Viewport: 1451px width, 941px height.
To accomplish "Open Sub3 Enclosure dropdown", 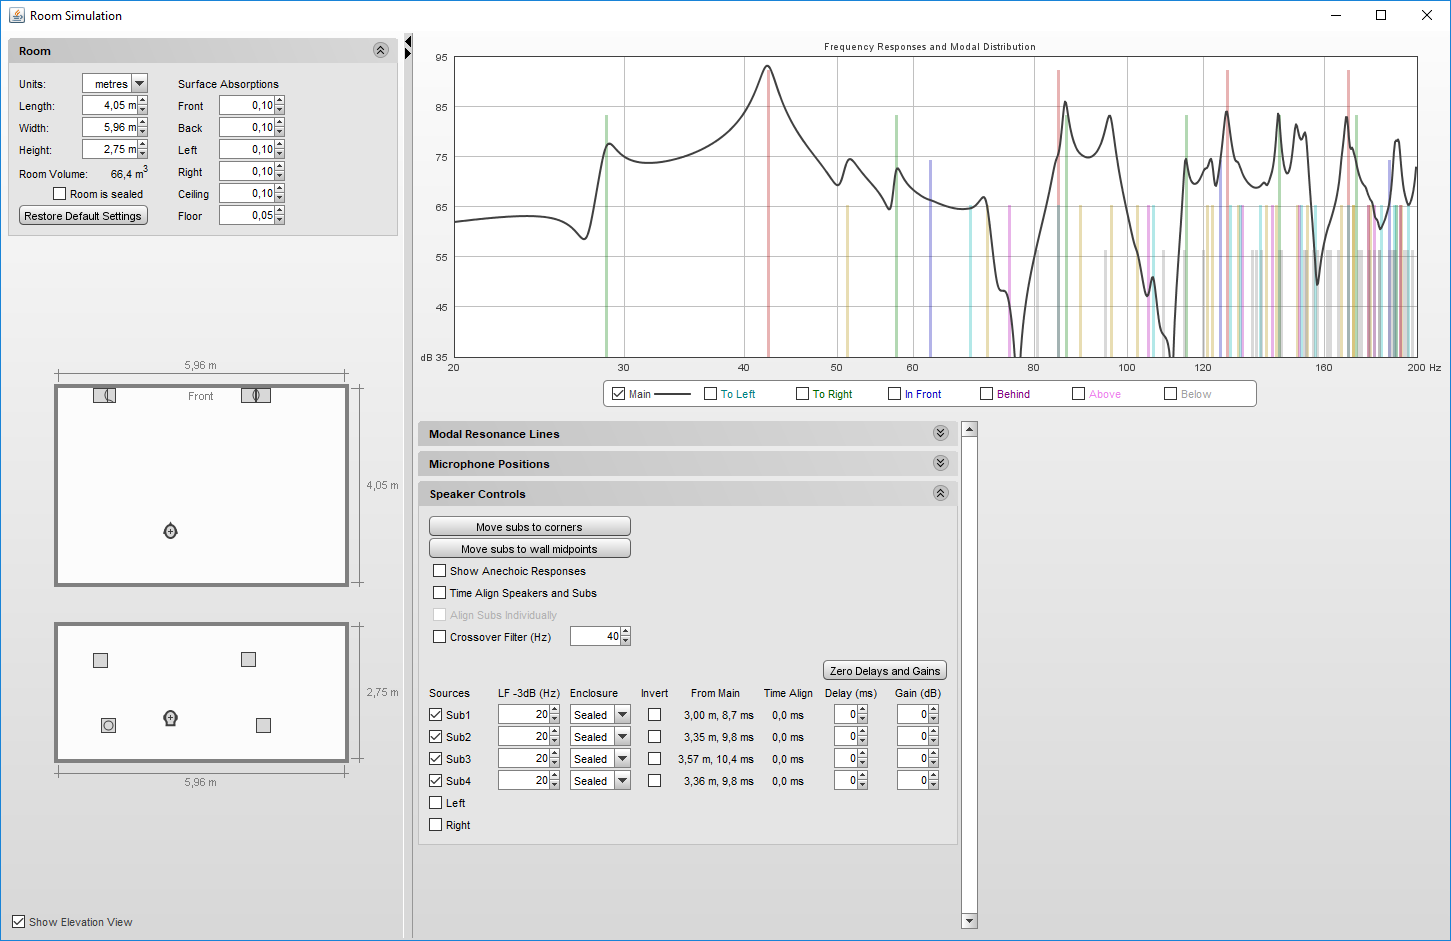I will [x=623, y=758].
